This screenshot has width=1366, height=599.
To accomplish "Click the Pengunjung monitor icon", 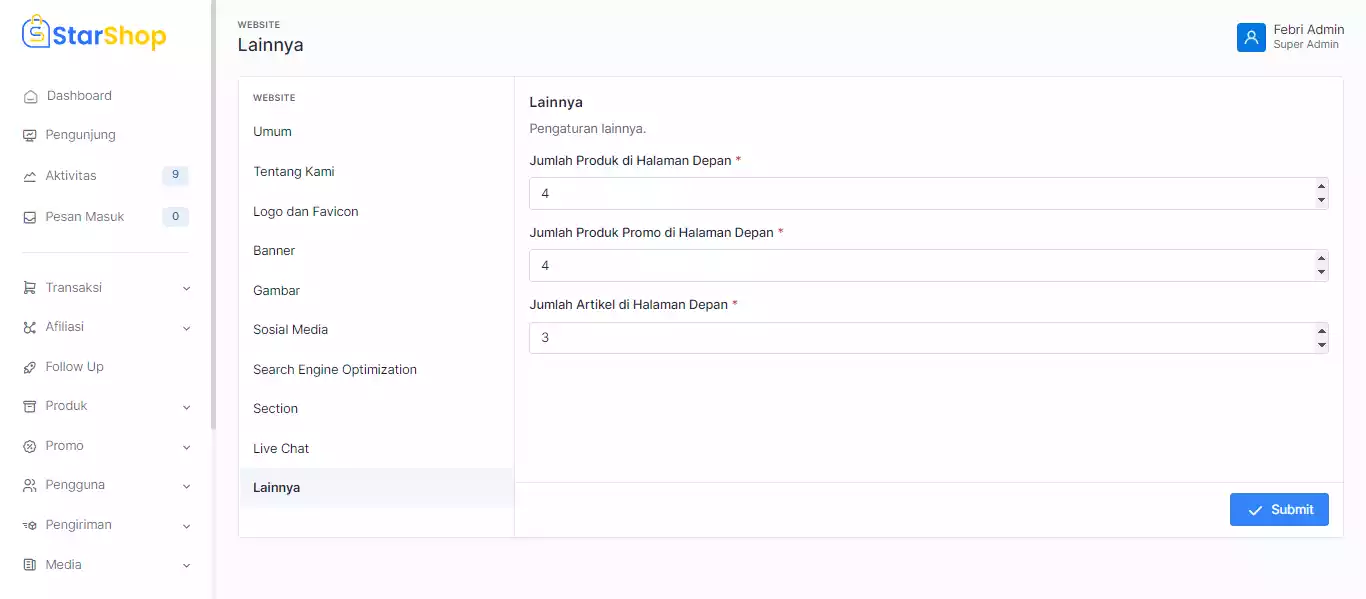I will coord(30,135).
